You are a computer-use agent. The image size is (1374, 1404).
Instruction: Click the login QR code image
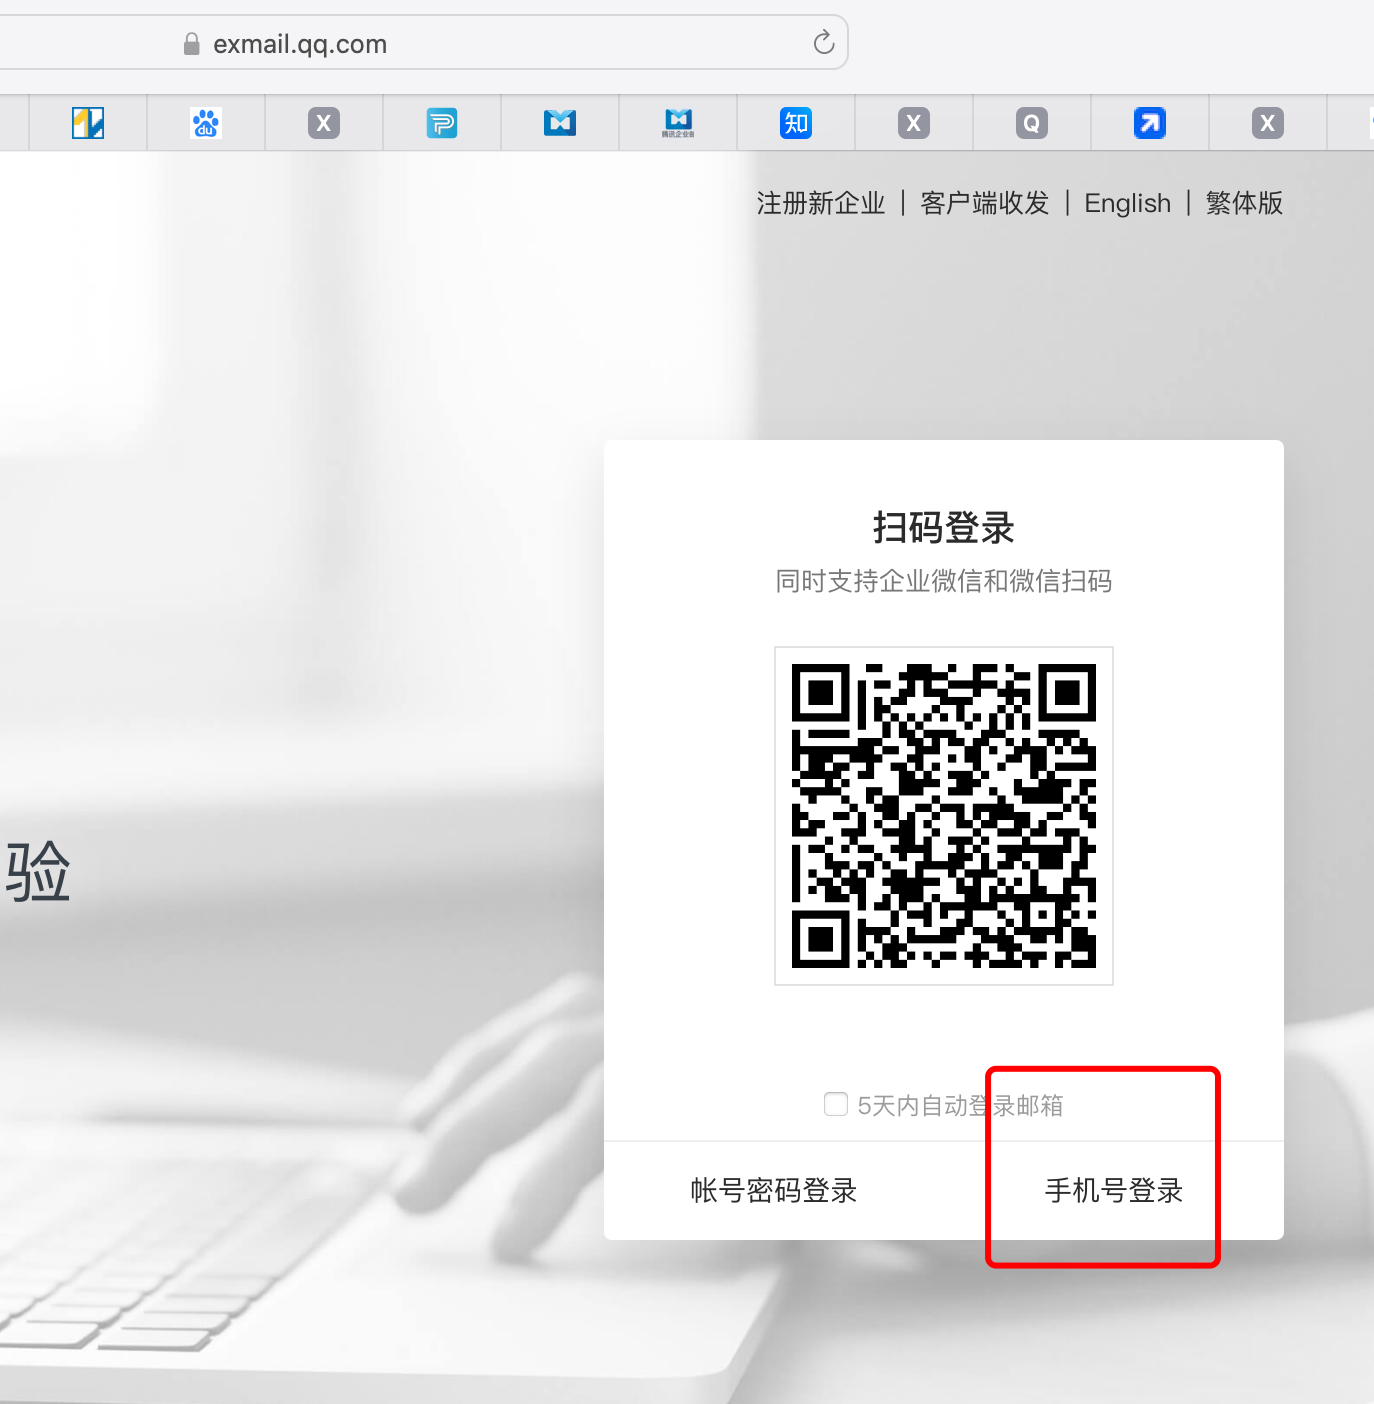click(944, 816)
